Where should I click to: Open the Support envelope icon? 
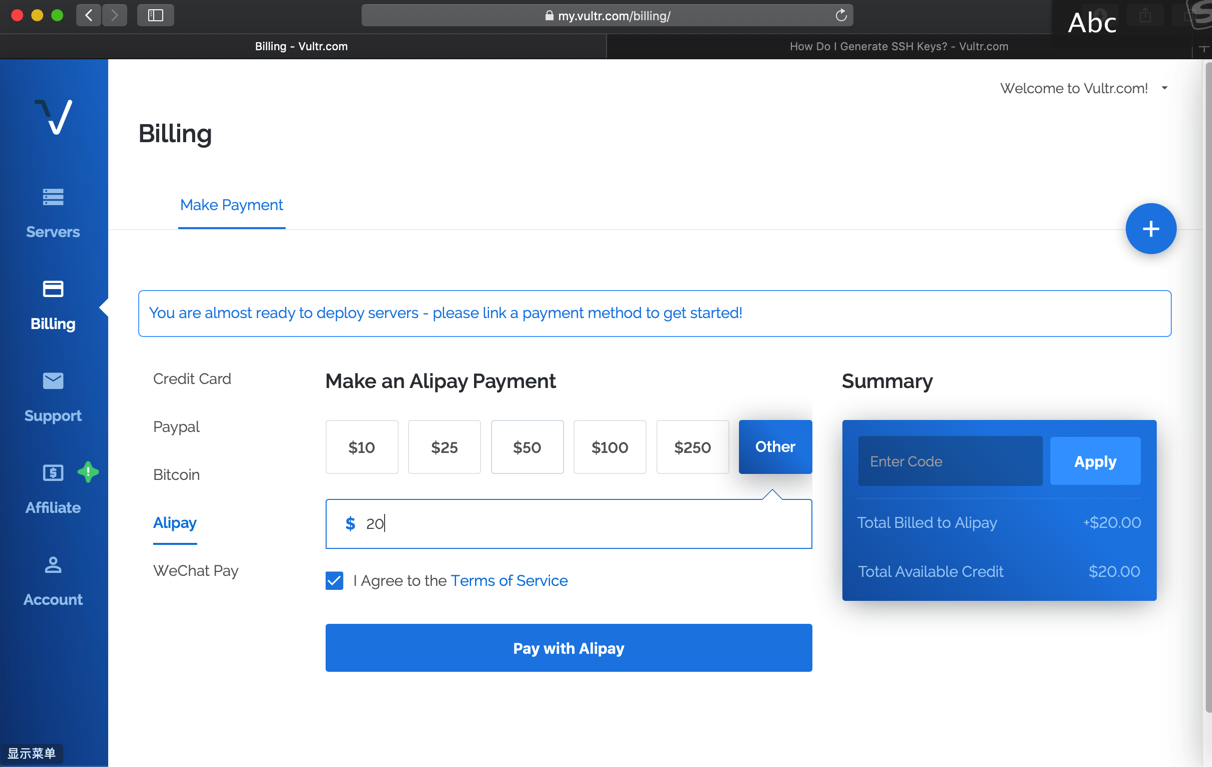[53, 381]
